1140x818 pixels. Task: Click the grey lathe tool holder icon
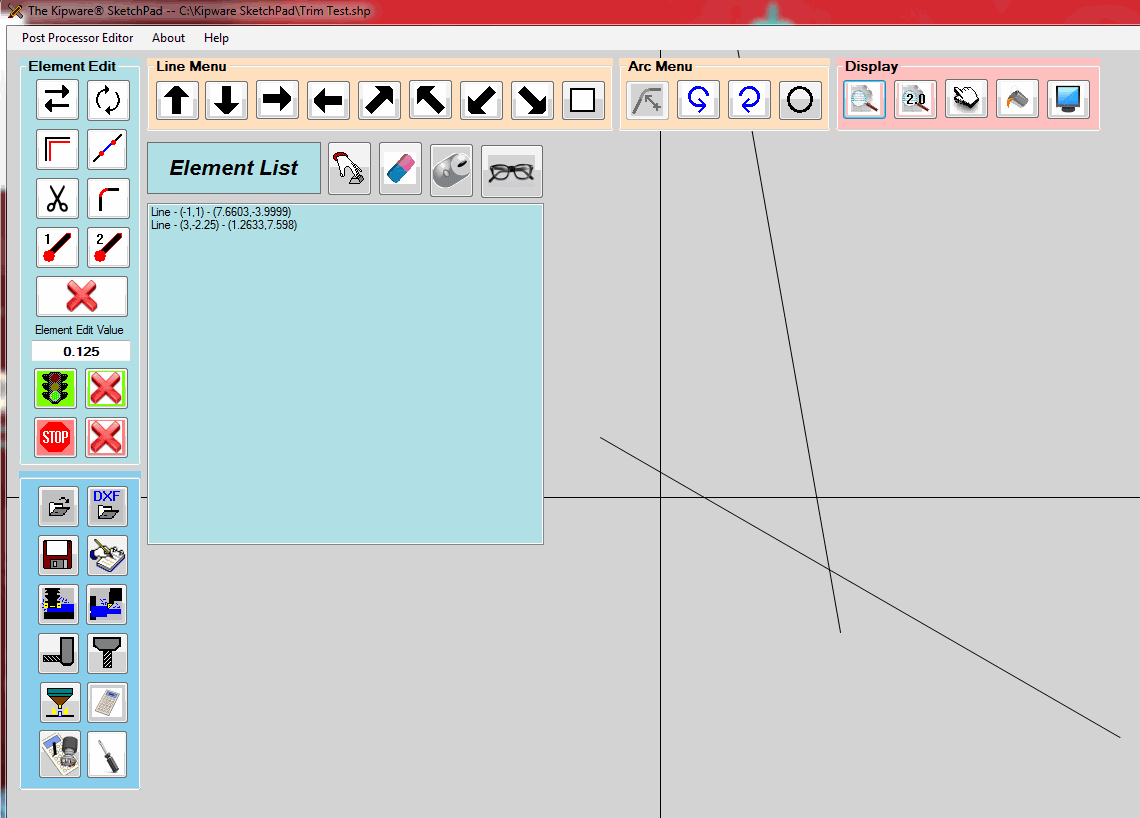58,653
